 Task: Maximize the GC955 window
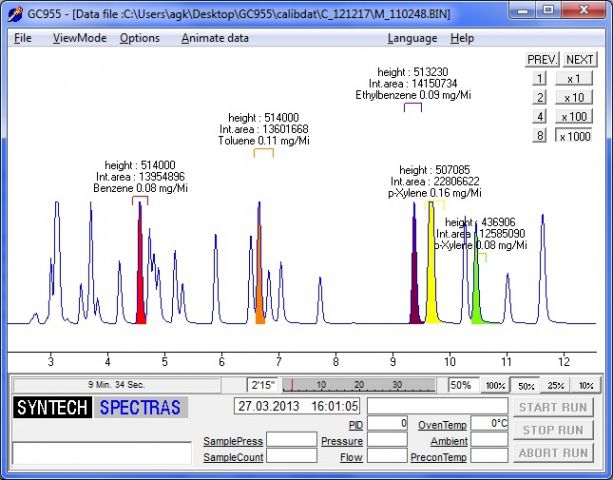[x=548, y=10]
